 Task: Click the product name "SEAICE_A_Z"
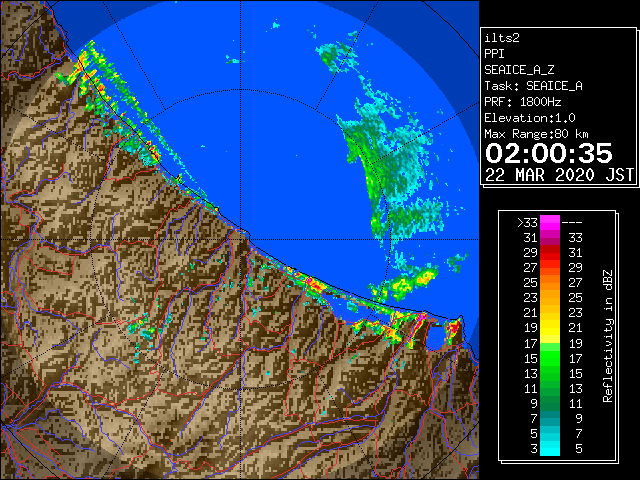pyautogui.click(x=519, y=70)
